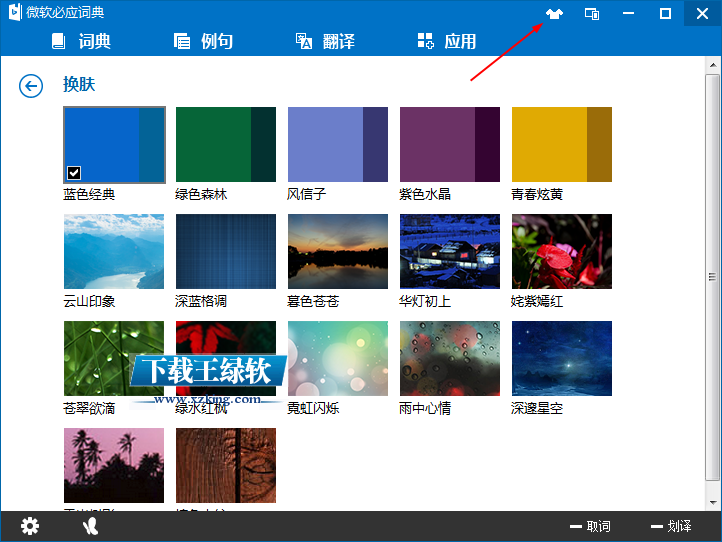Tick the checkbox on 蓝色经典 skin
Viewport: 722px width, 542px height.
coord(74,173)
